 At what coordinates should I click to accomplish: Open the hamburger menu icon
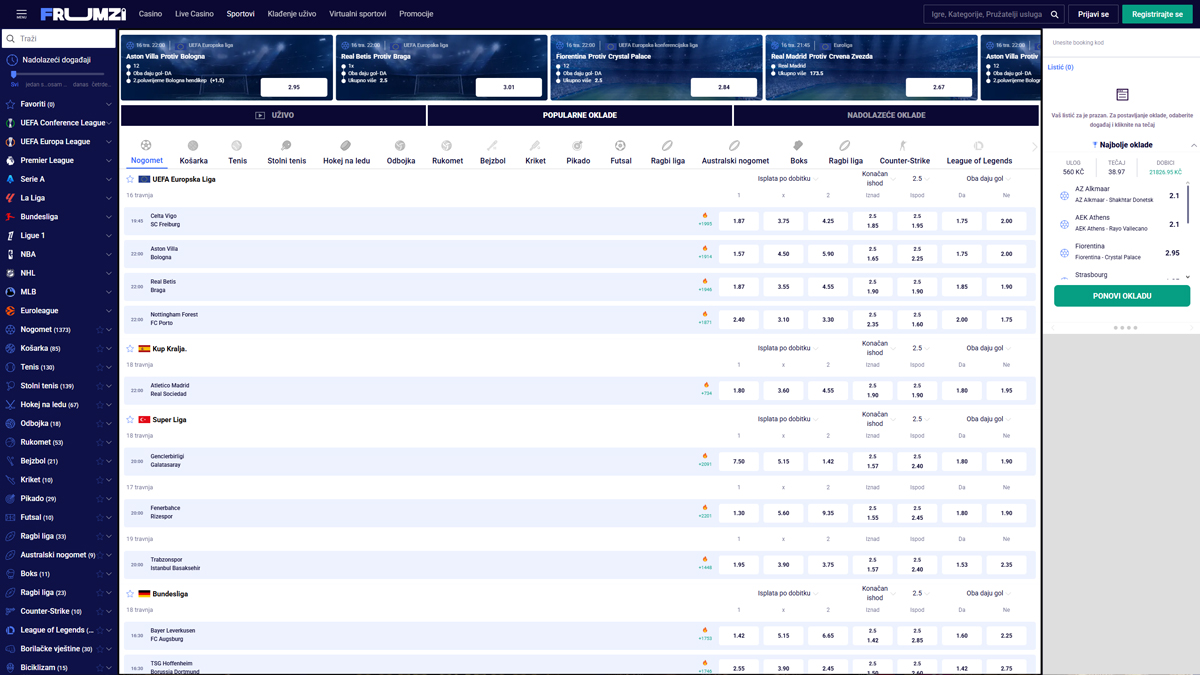click(21, 14)
